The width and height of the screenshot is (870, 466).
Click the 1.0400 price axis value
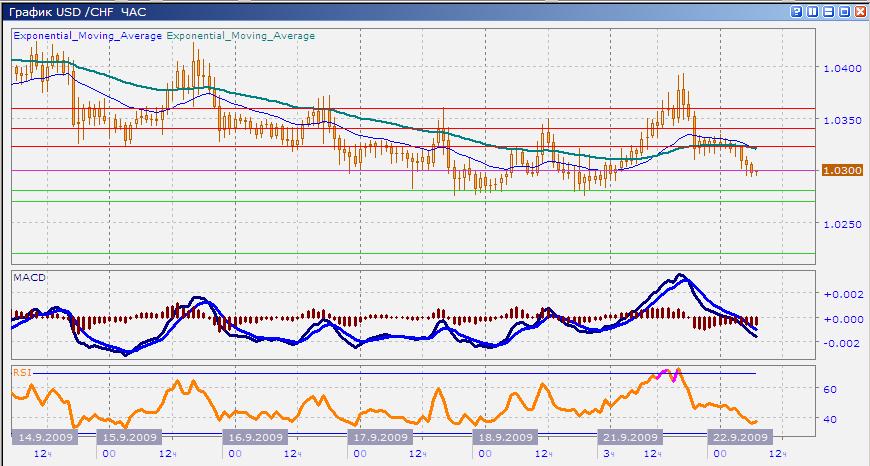point(840,69)
